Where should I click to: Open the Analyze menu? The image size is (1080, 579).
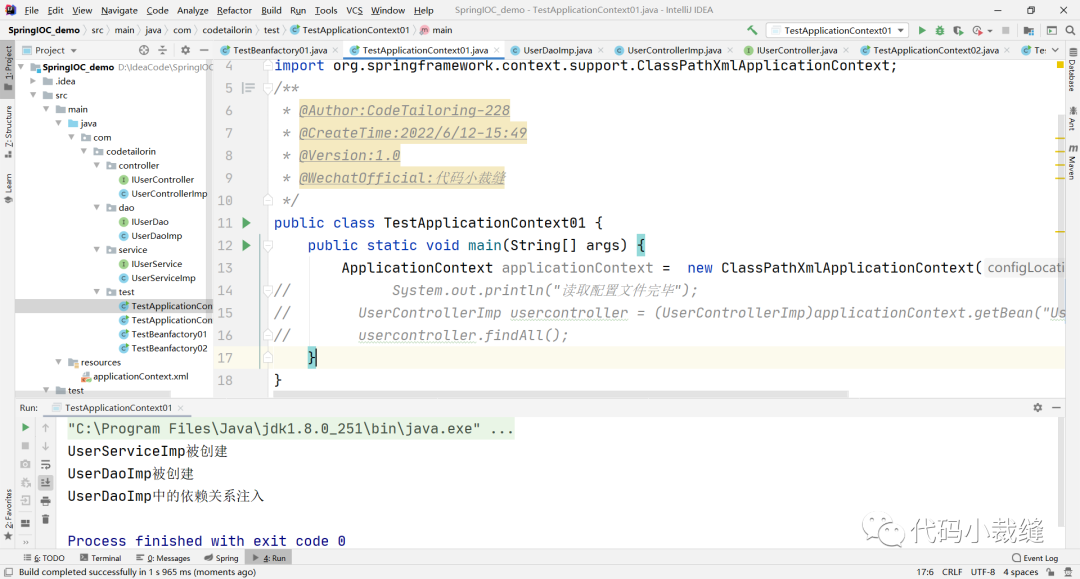[x=192, y=10]
